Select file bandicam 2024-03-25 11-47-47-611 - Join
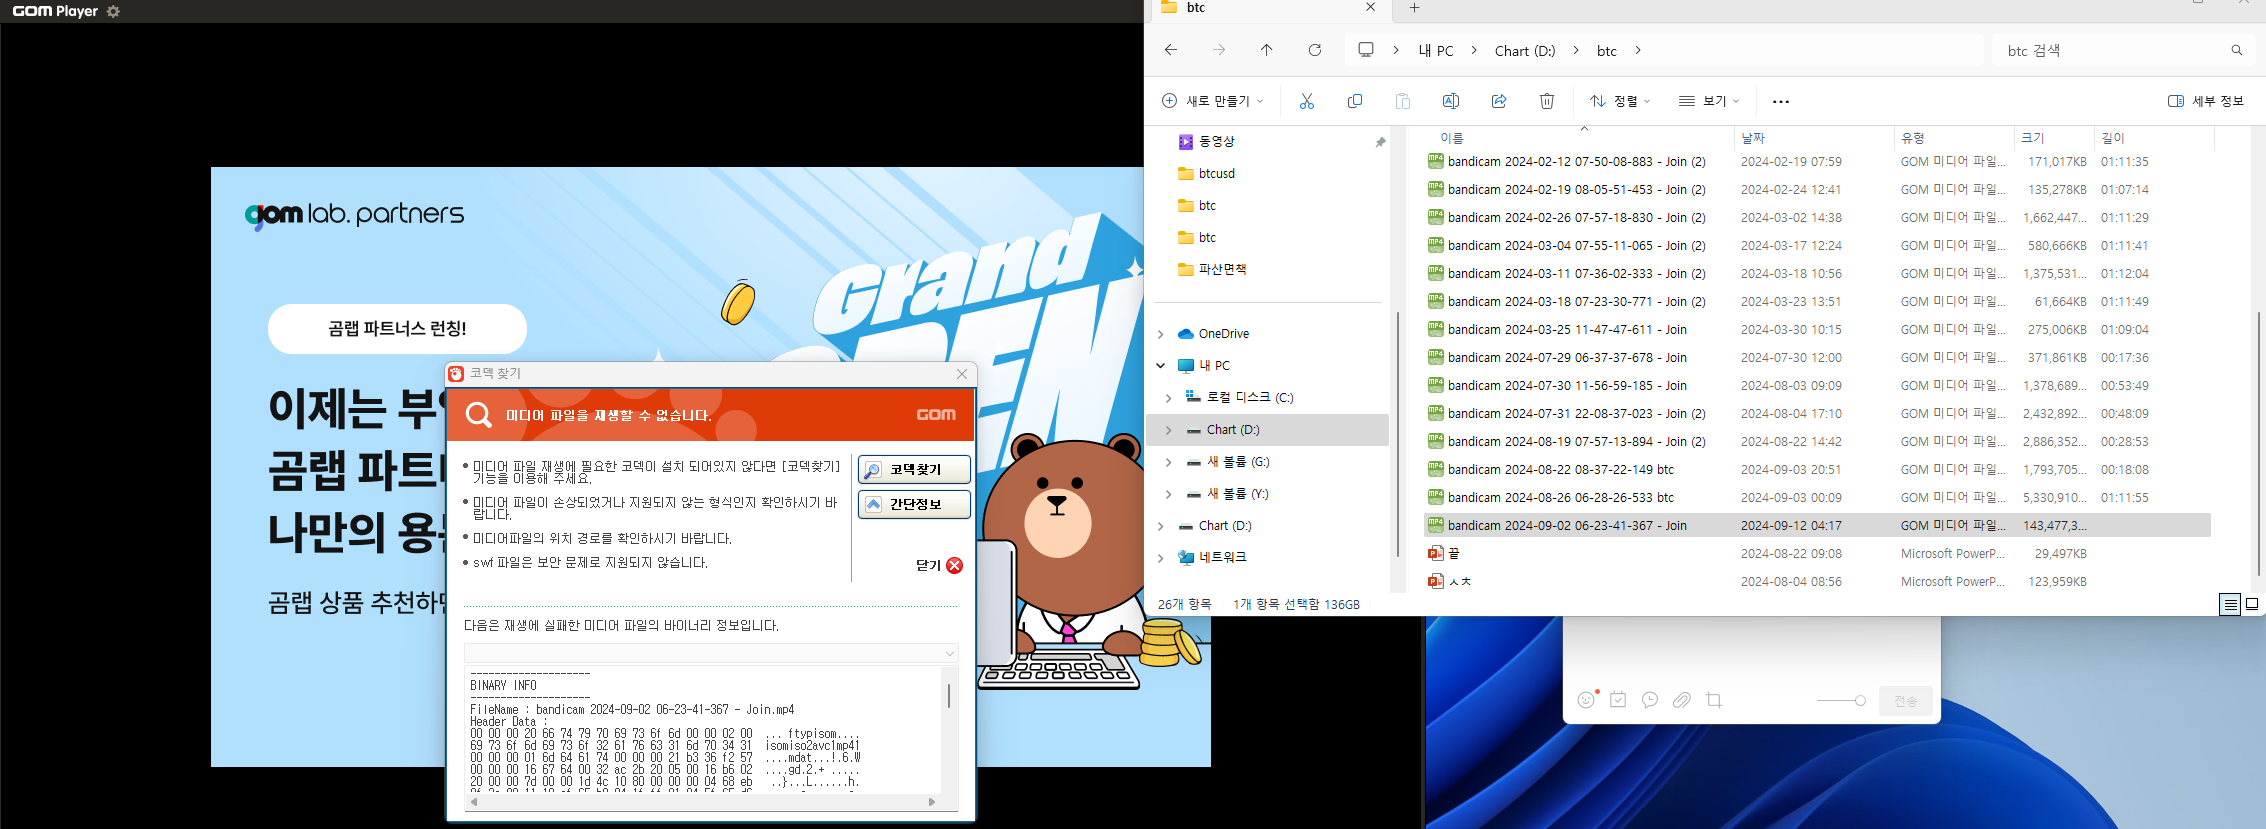 pos(1567,330)
